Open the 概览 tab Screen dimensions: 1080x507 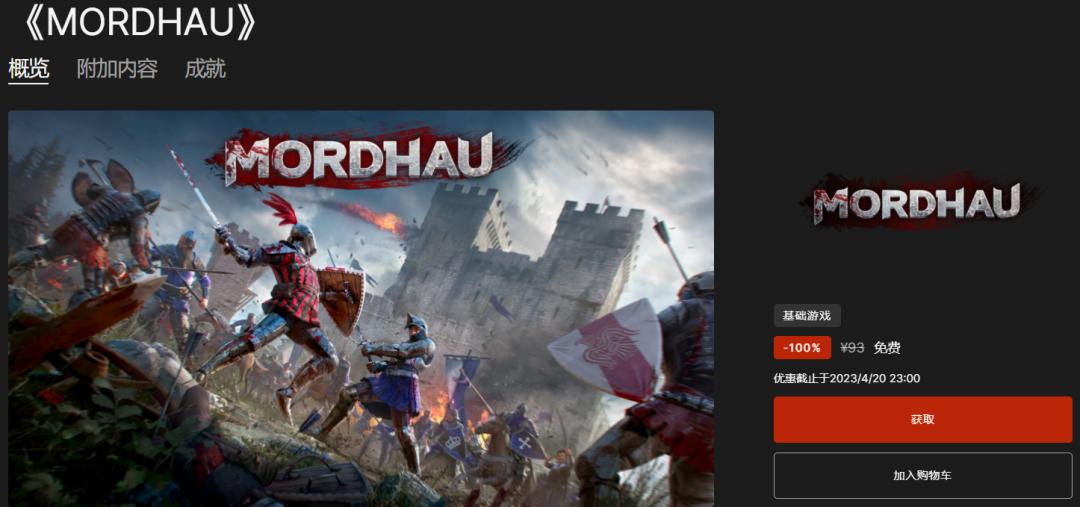(x=28, y=69)
